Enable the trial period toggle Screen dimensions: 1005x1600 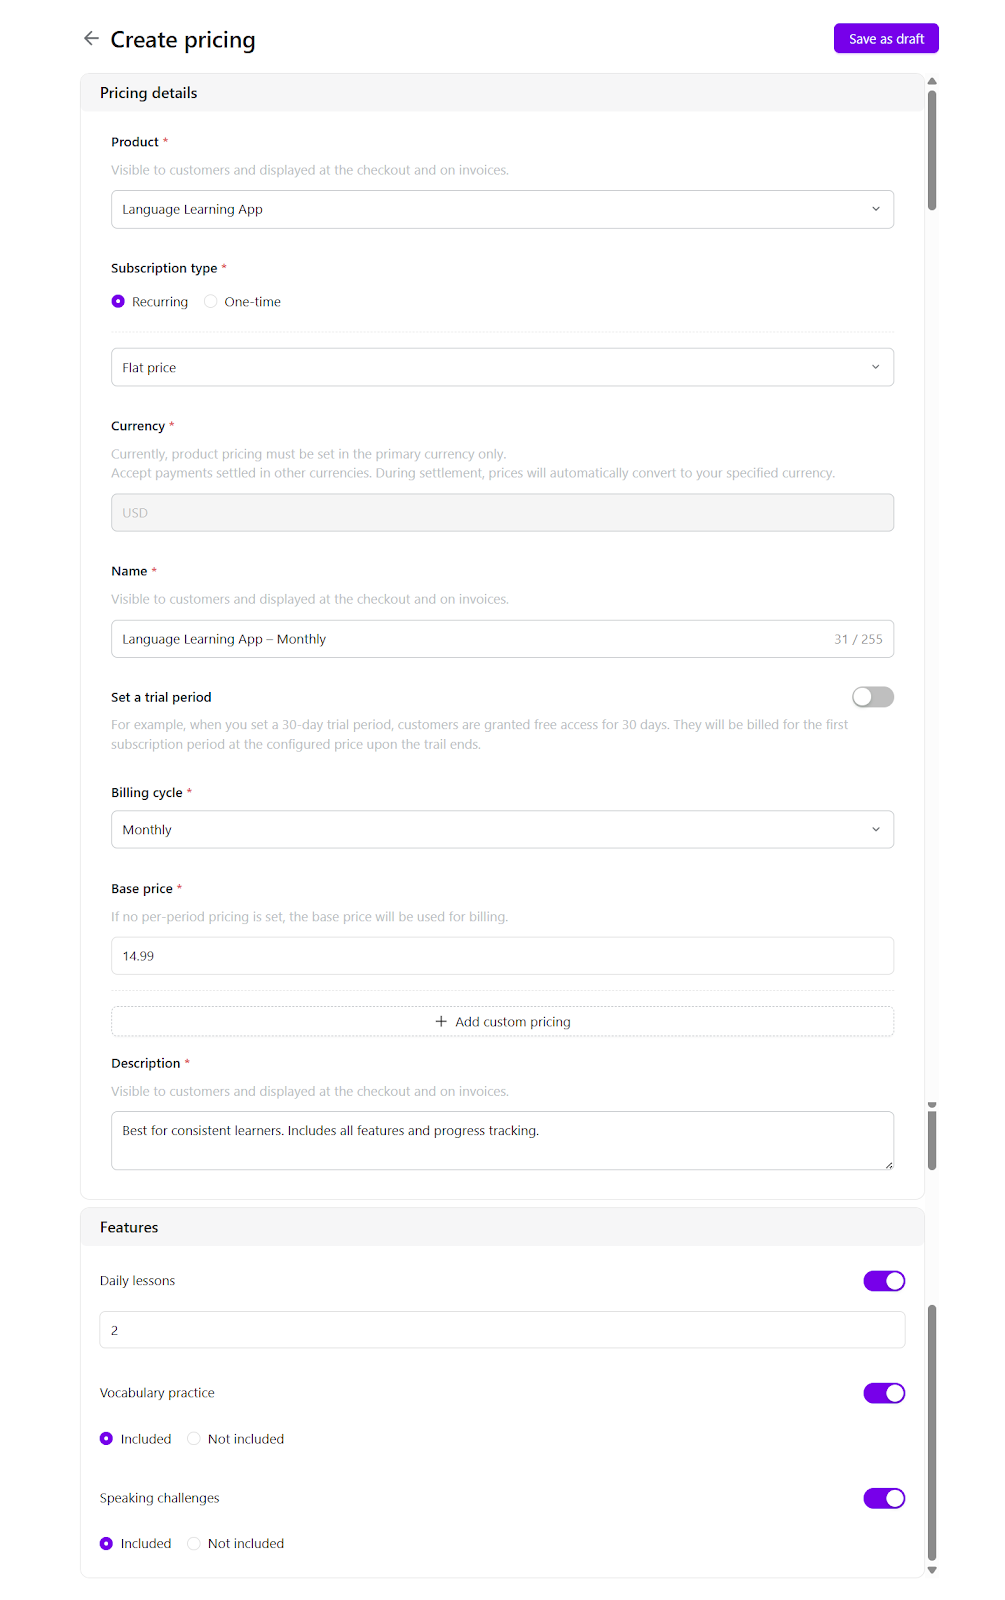tap(872, 697)
